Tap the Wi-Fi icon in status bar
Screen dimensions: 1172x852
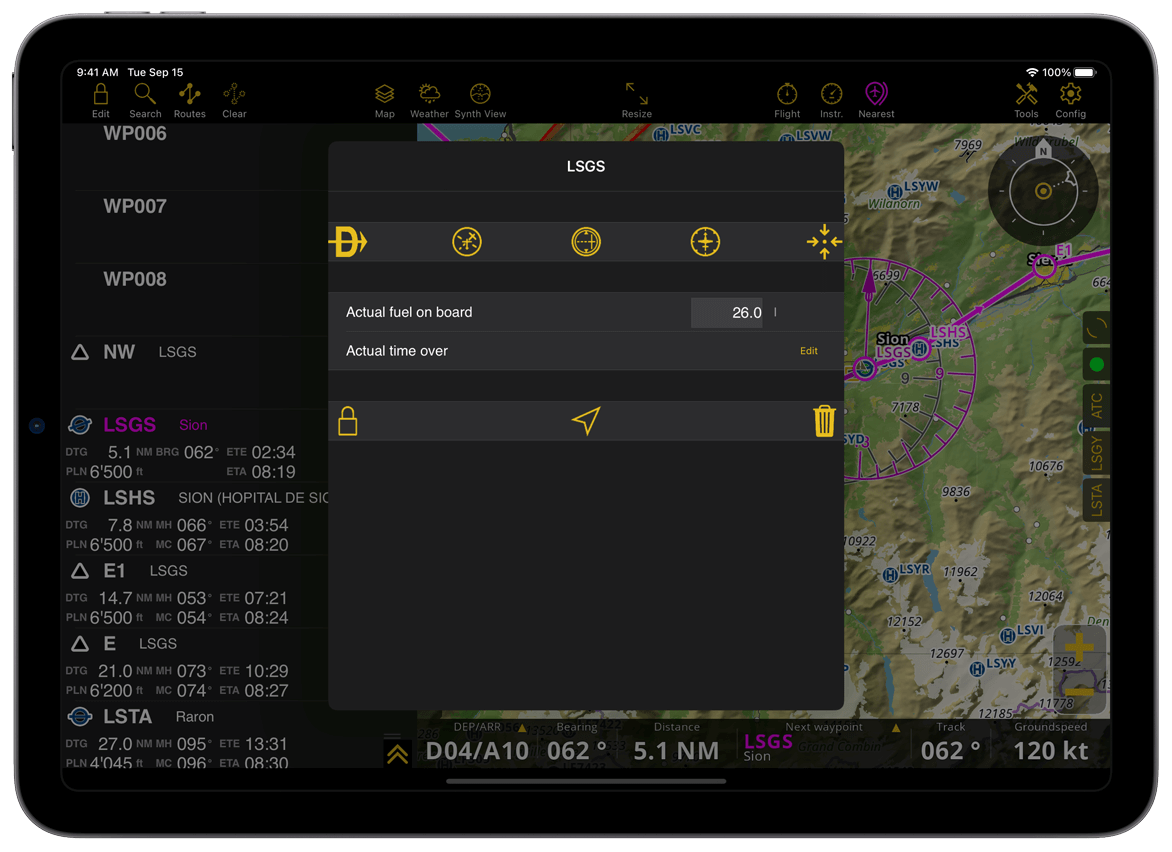click(x=1032, y=72)
